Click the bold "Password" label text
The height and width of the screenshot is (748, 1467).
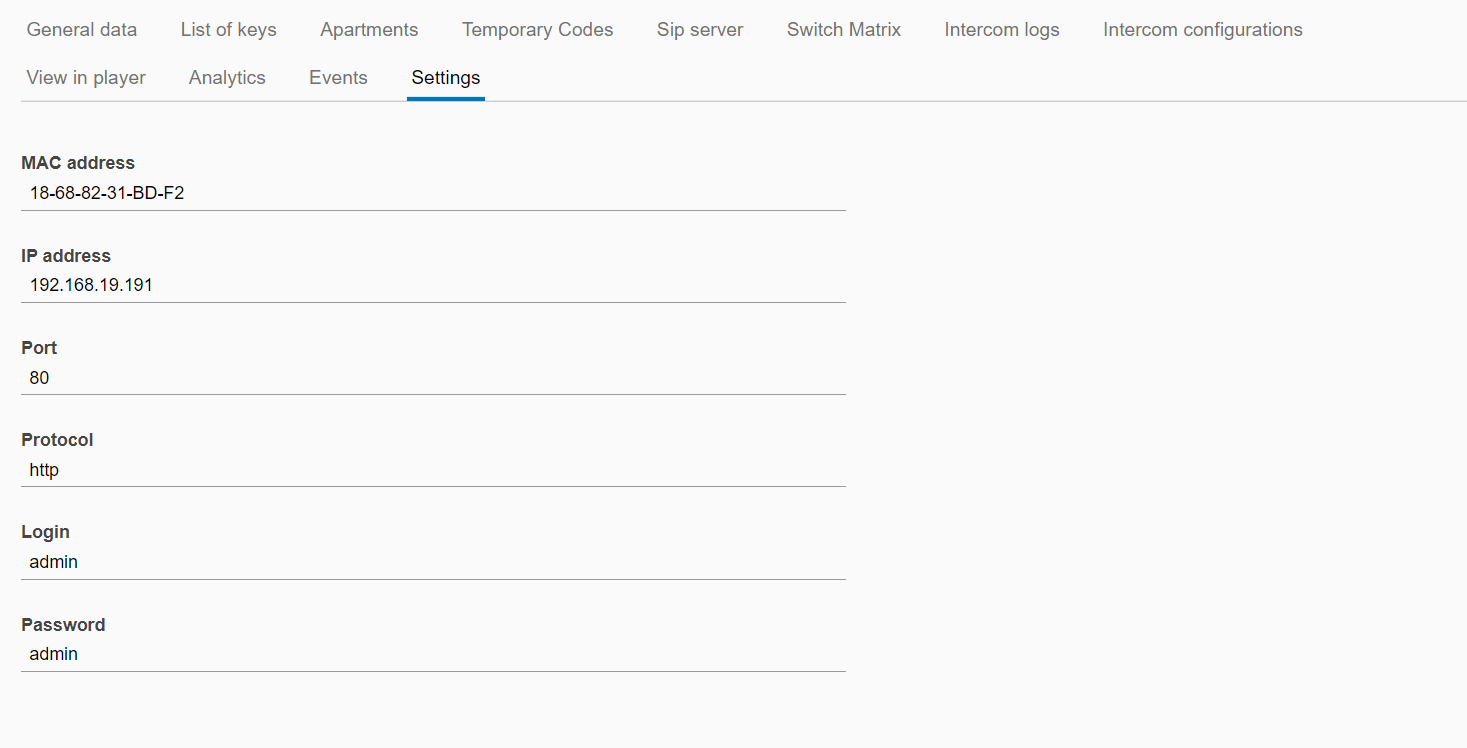[x=63, y=625]
